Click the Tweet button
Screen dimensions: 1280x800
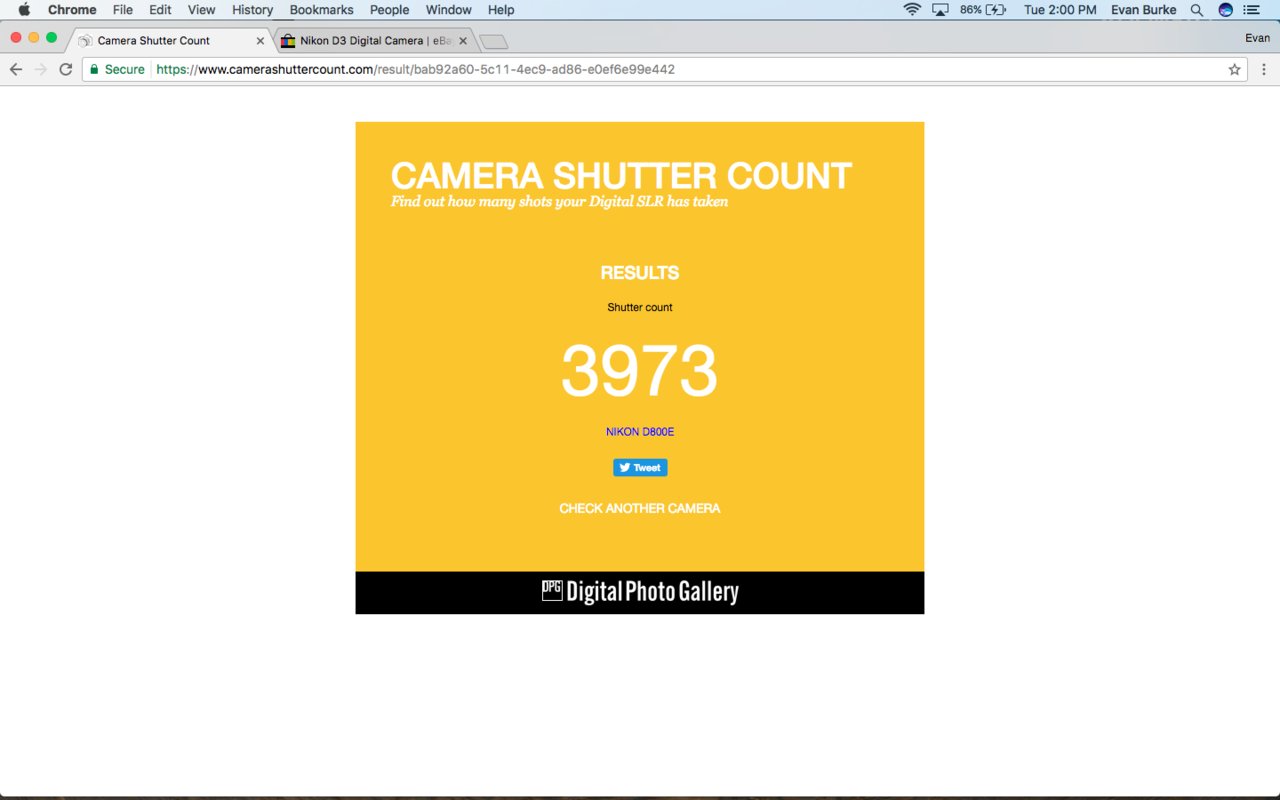click(640, 468)
